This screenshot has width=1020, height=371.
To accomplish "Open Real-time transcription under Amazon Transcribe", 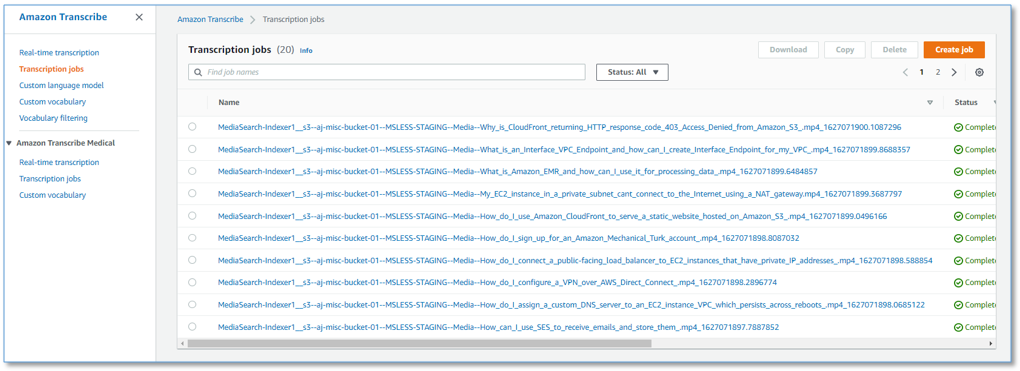I will pos(59,53).
